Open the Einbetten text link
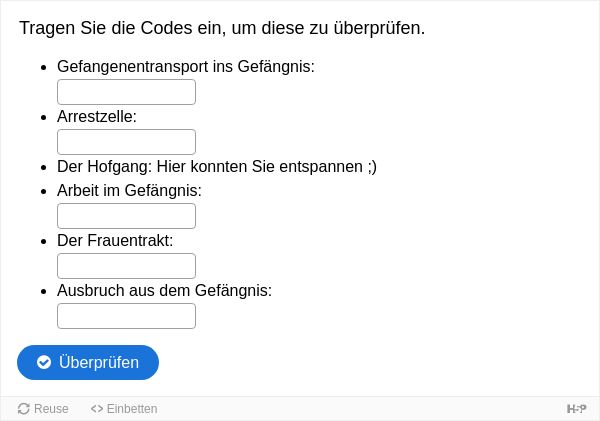Screen dimensions: 600x421 132,409
